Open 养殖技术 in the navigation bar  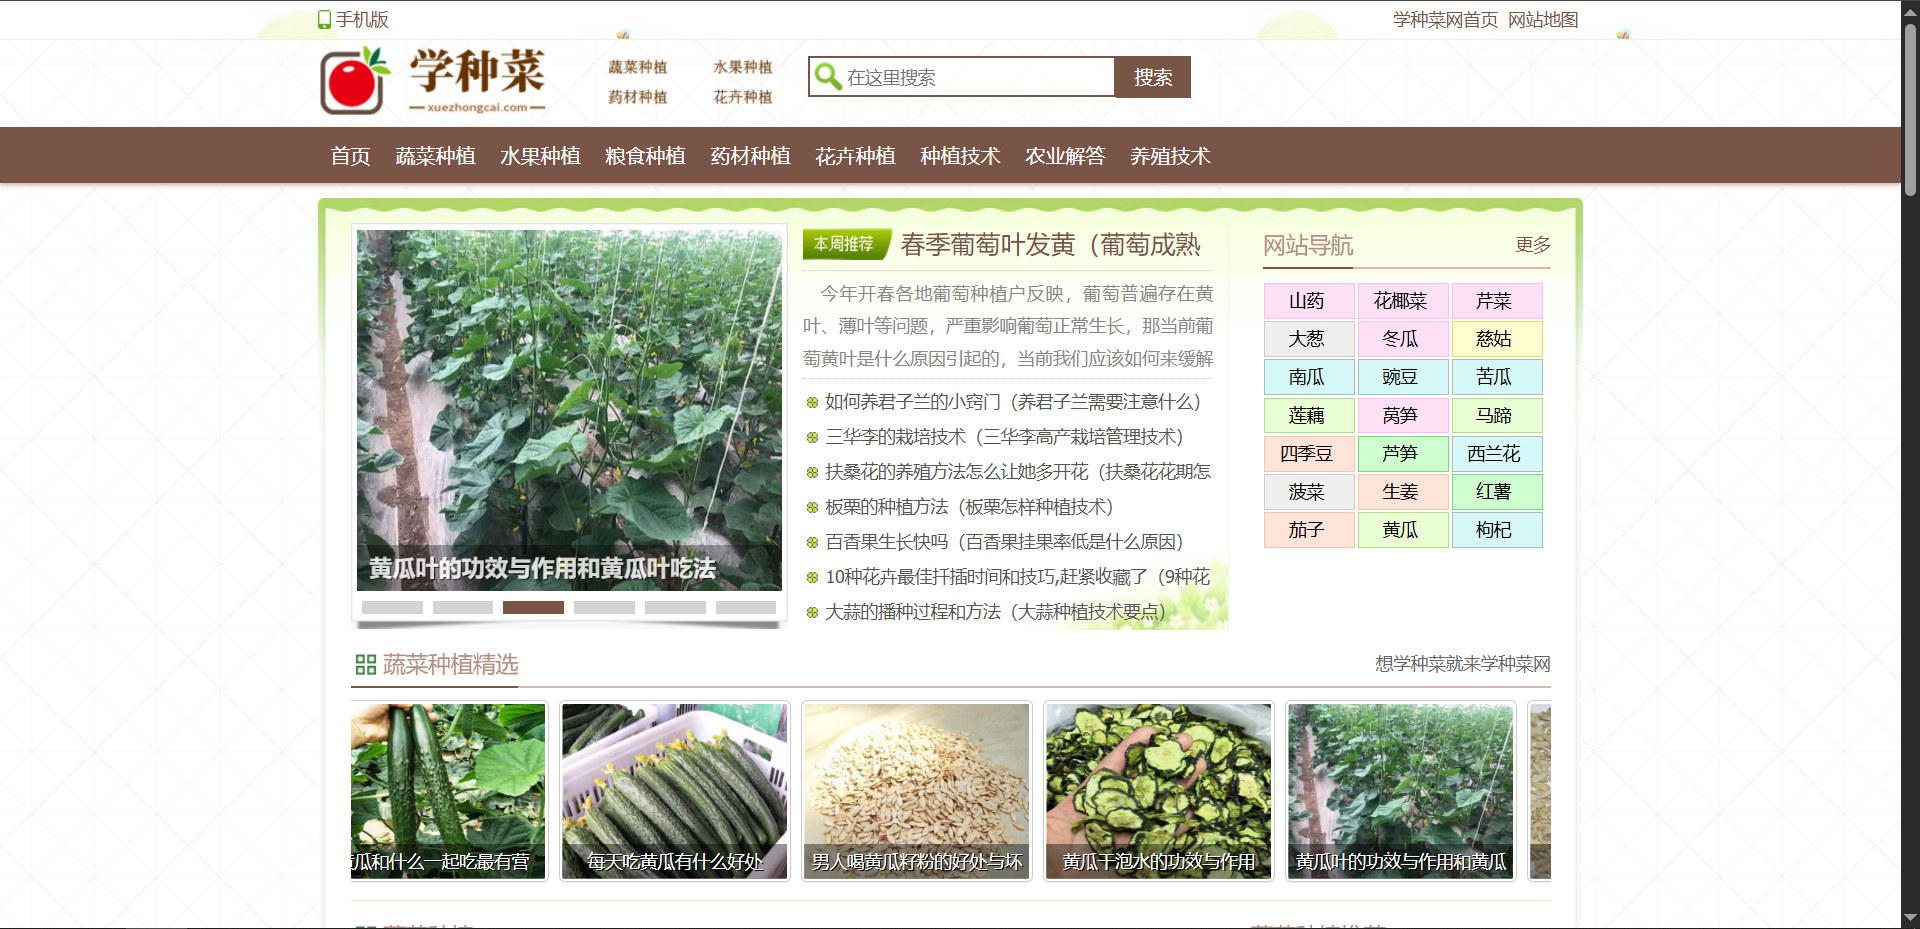click(1170, 156)
